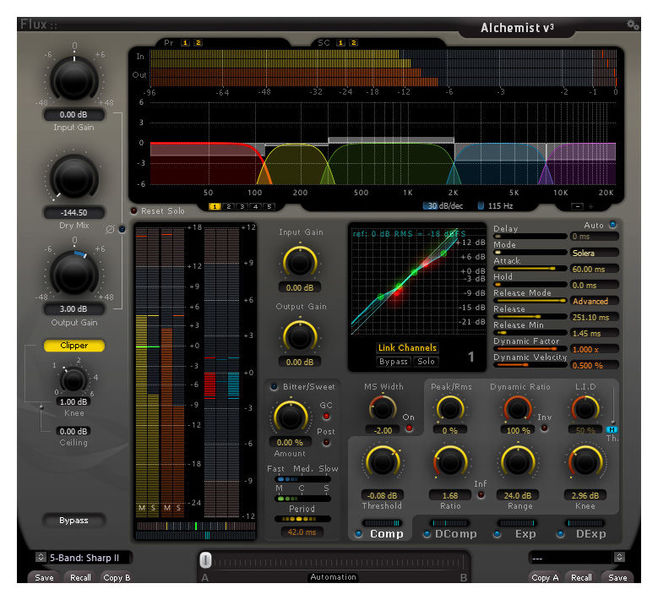Image resolution: width=658 pixels, height=600 pixels.
Task: Click the SC 2 channel indicator
Action: (354, 43)
